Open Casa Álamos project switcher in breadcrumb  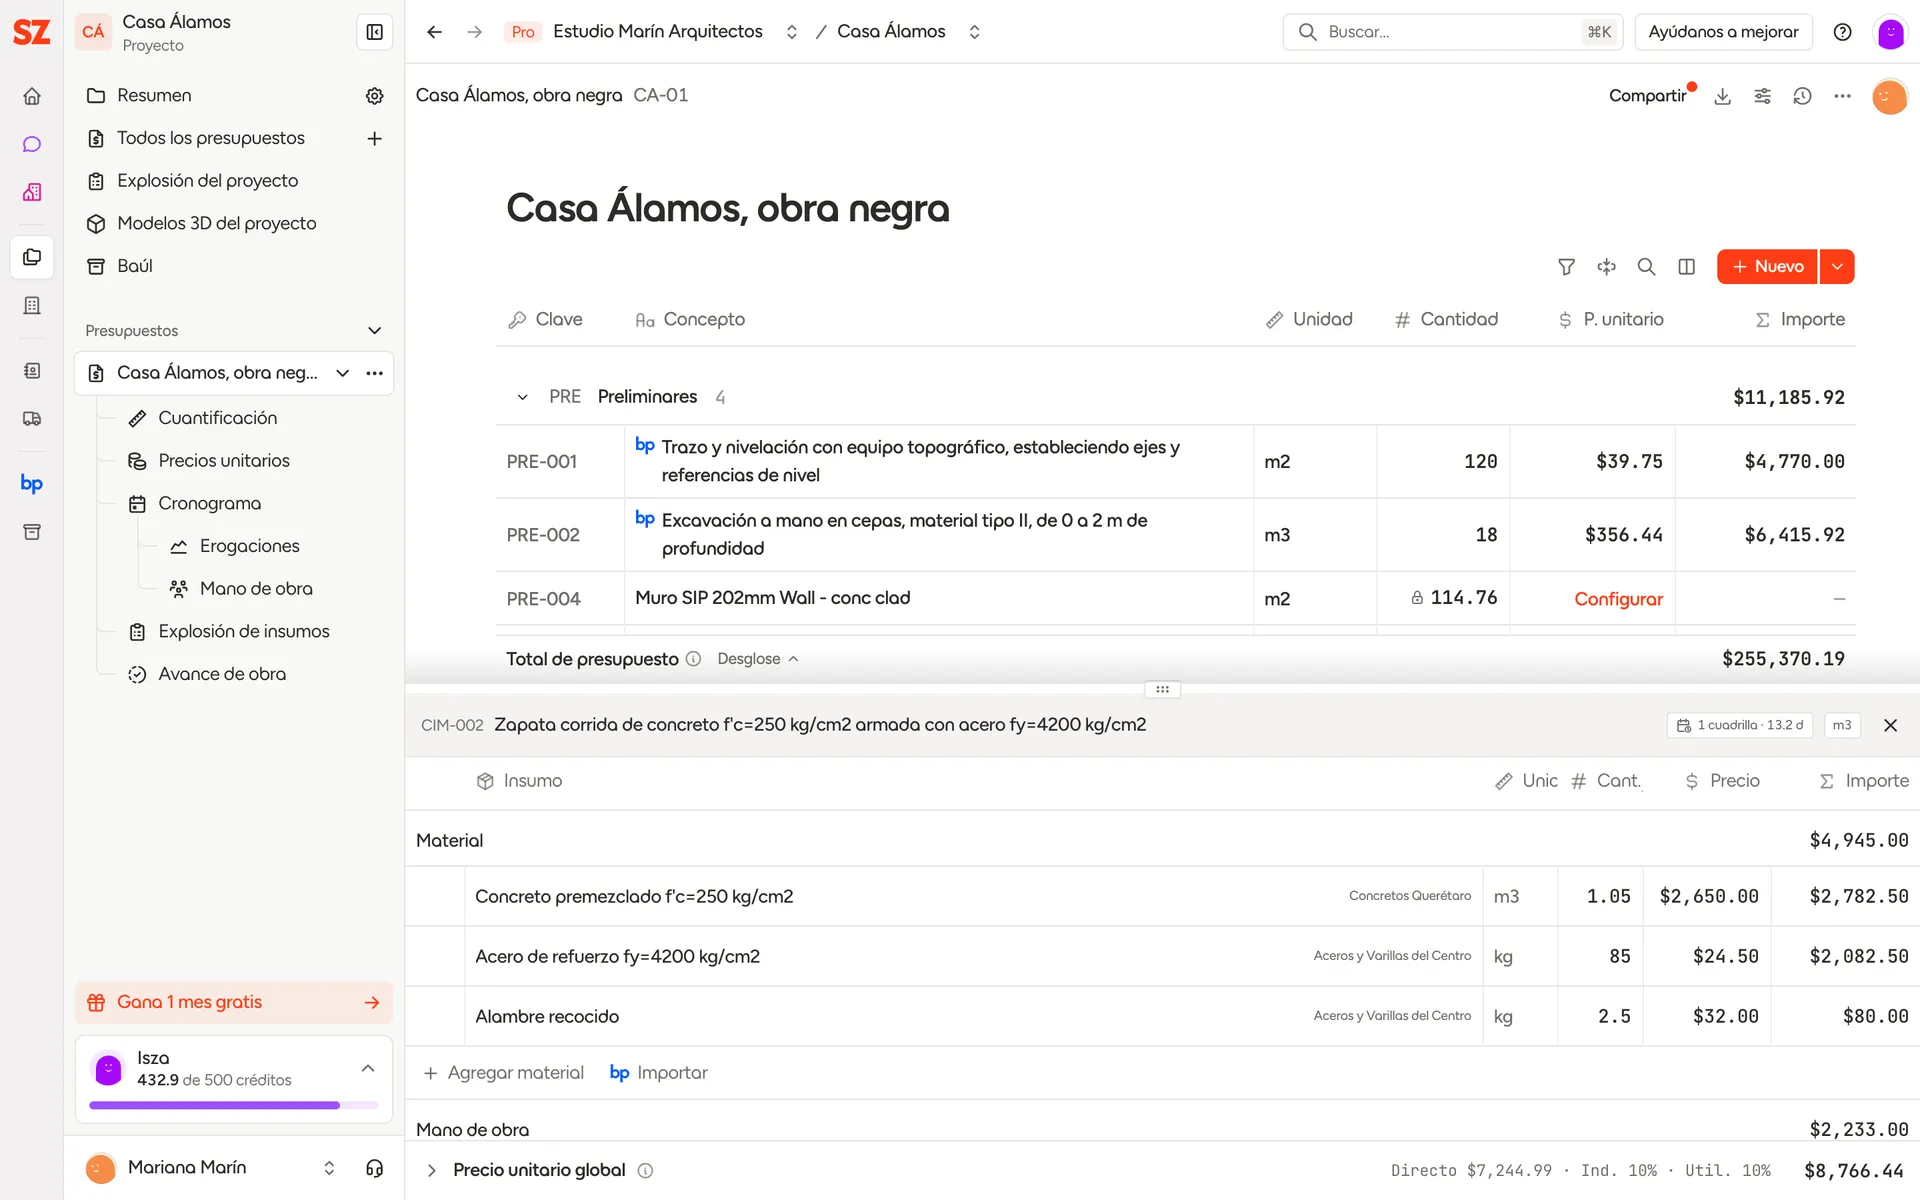pos(974,32)
